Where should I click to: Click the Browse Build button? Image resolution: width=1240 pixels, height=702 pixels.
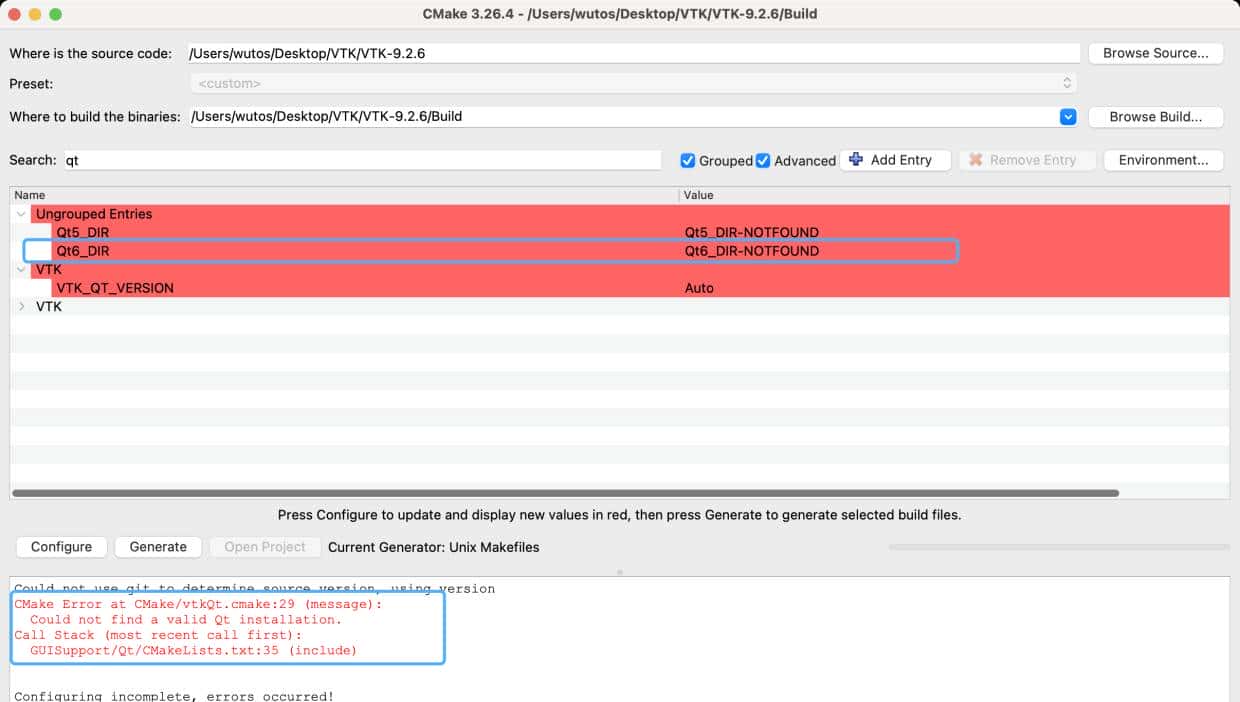click(1155, 117)
